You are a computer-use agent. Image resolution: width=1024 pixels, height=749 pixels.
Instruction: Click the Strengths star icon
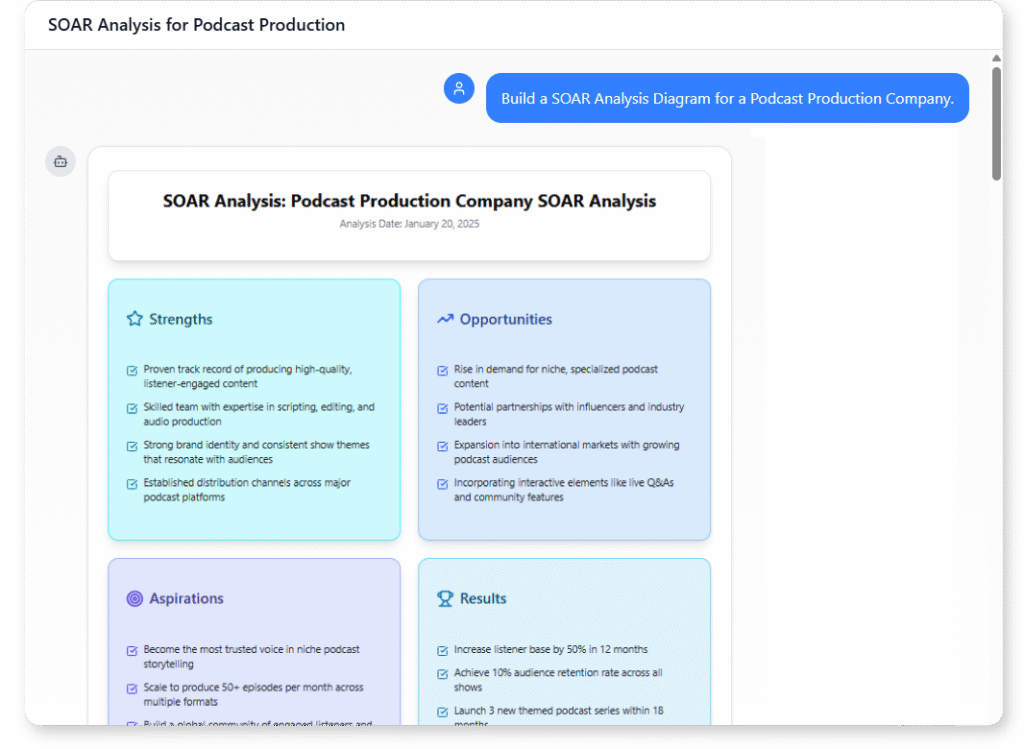coord(135,319)
